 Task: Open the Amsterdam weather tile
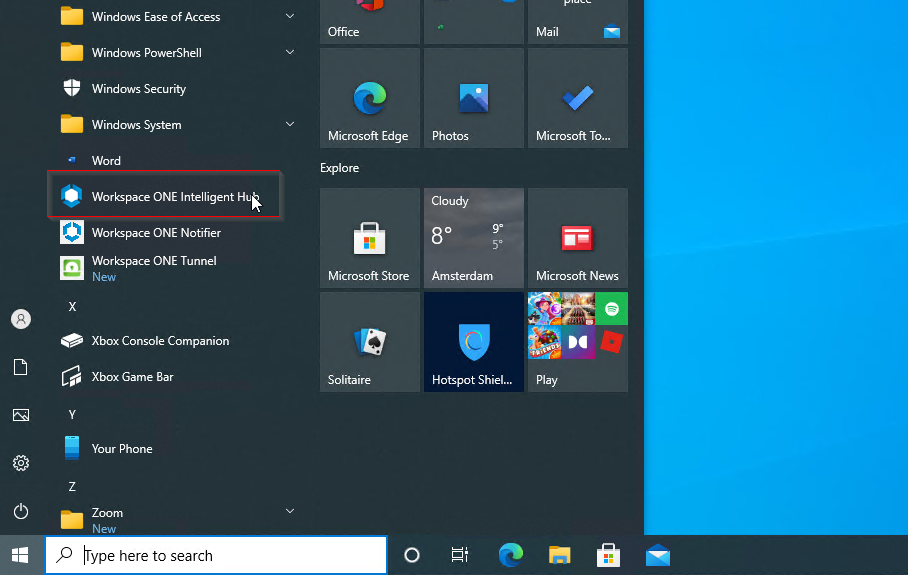473,238
